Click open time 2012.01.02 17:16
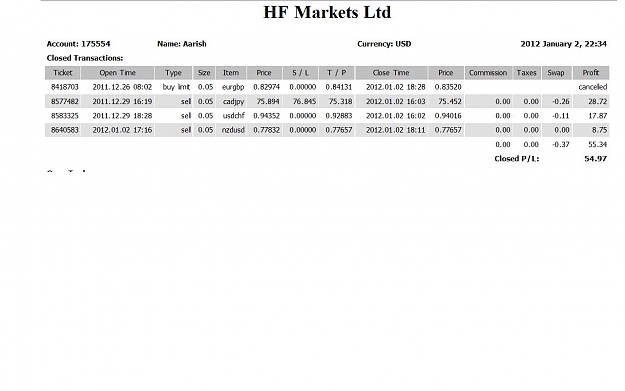Screen dimensions: 625x391 (122, 130)
